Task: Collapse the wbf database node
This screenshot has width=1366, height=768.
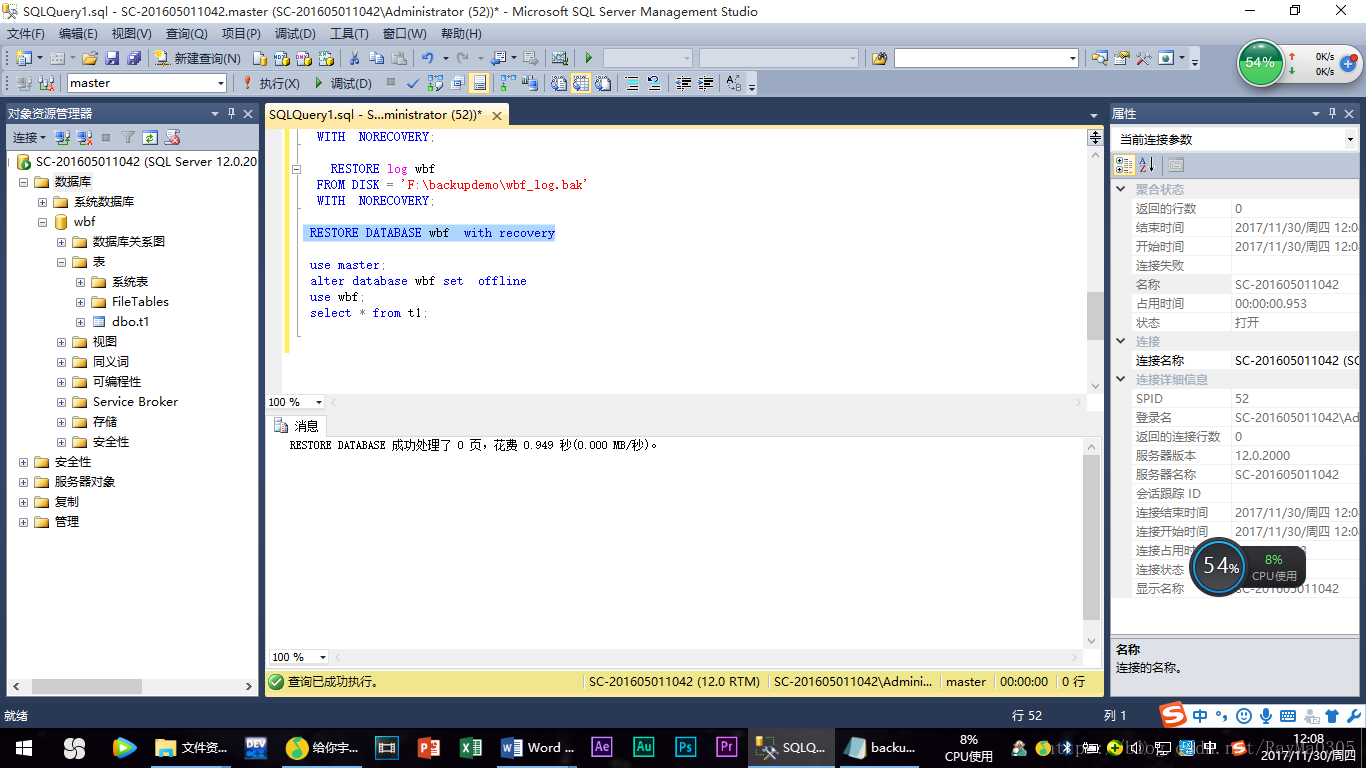Action: (x=42, y=222)
